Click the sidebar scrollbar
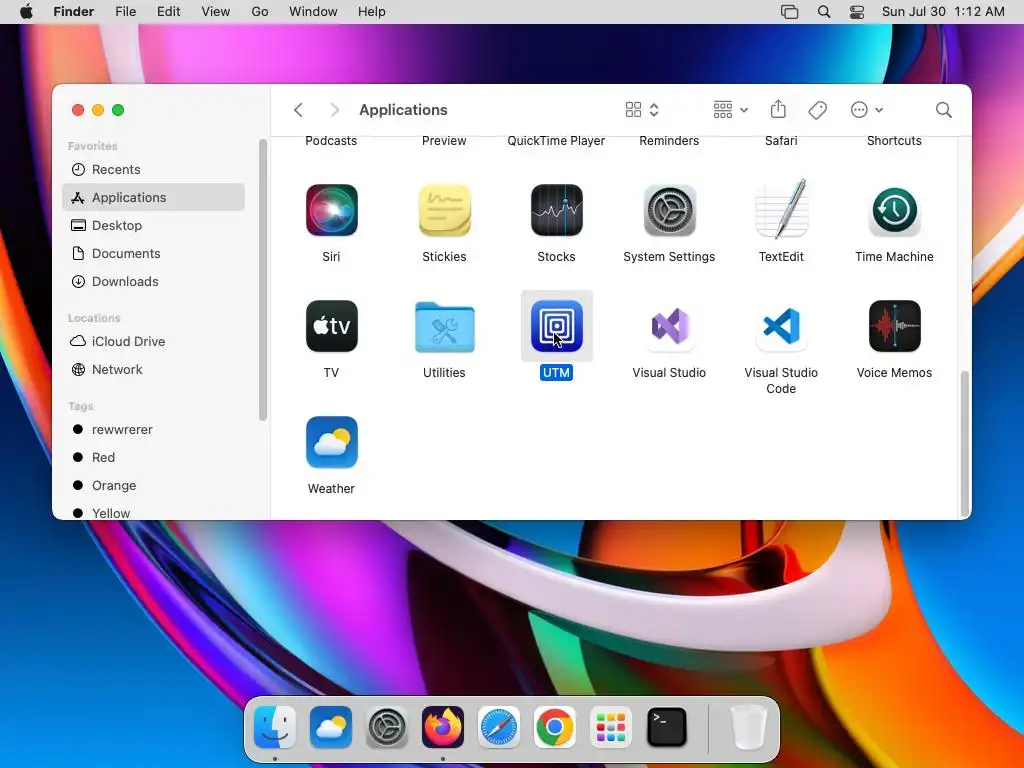This screenshot has height=768, width=1024. 263,280
